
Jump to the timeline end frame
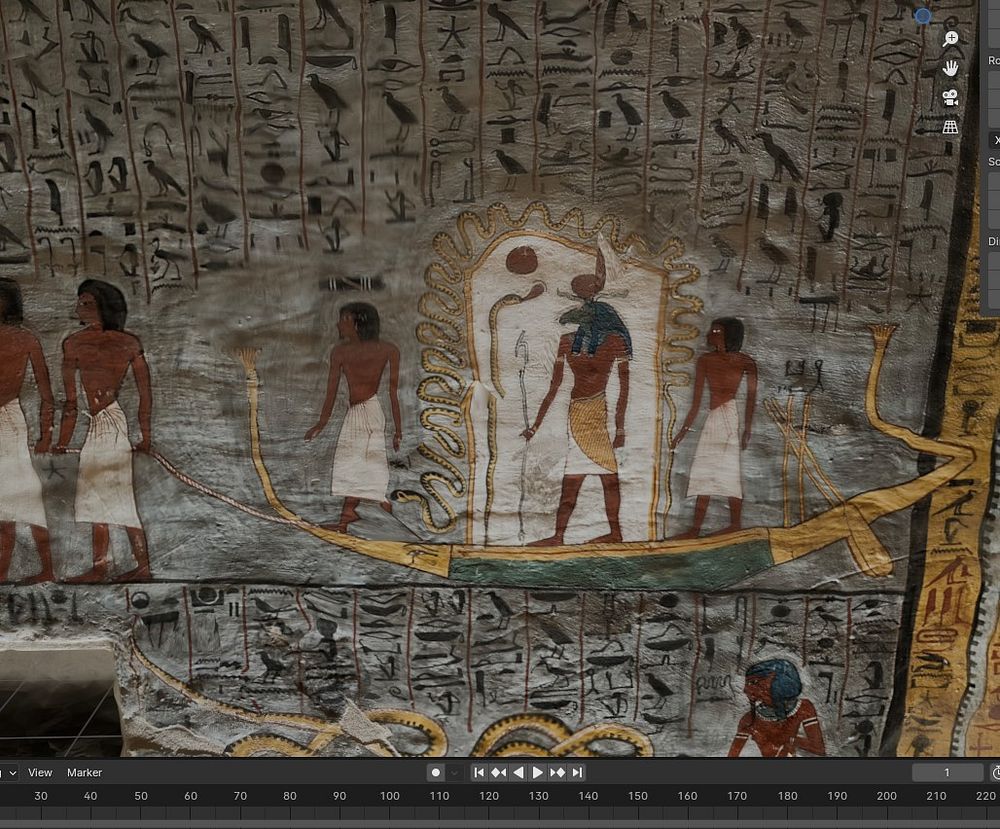tap(577, 772)
